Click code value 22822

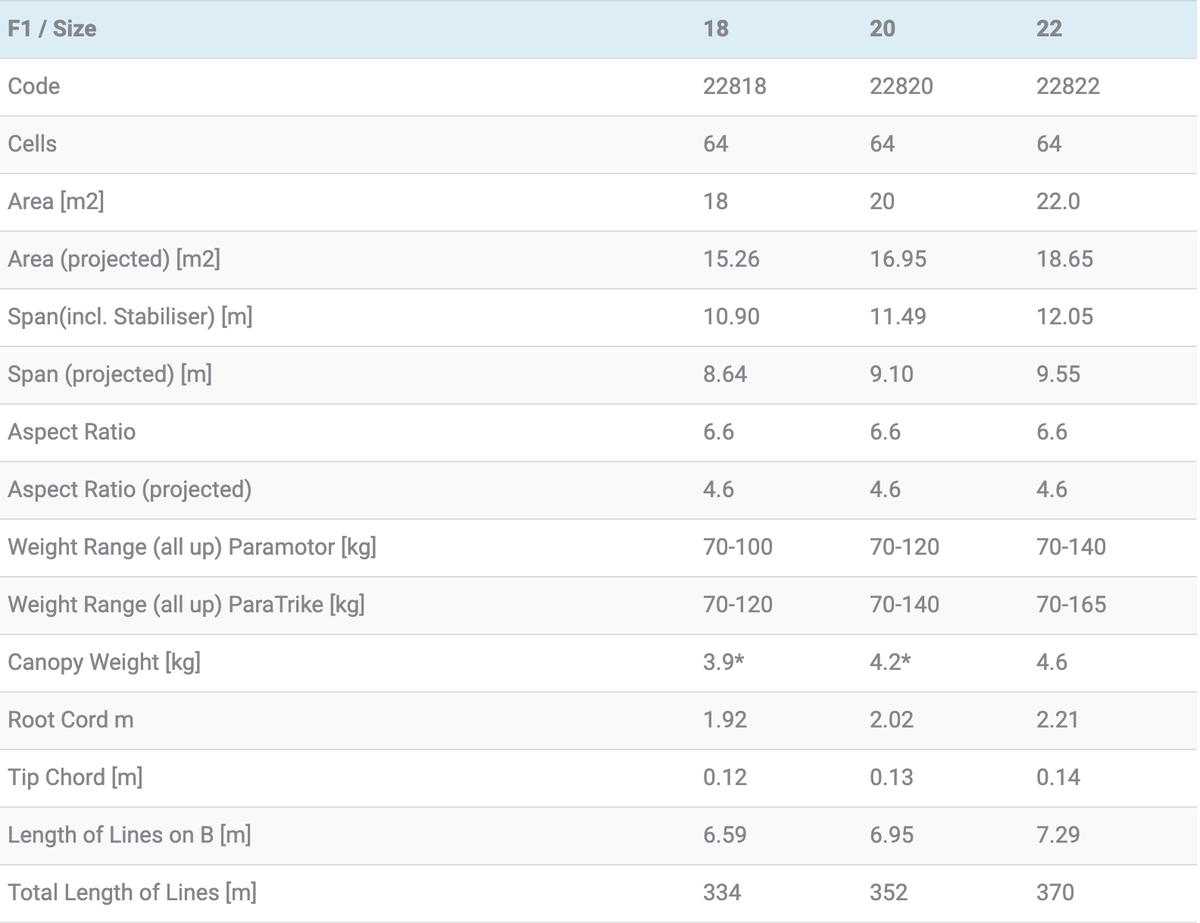click(1068, 87)
